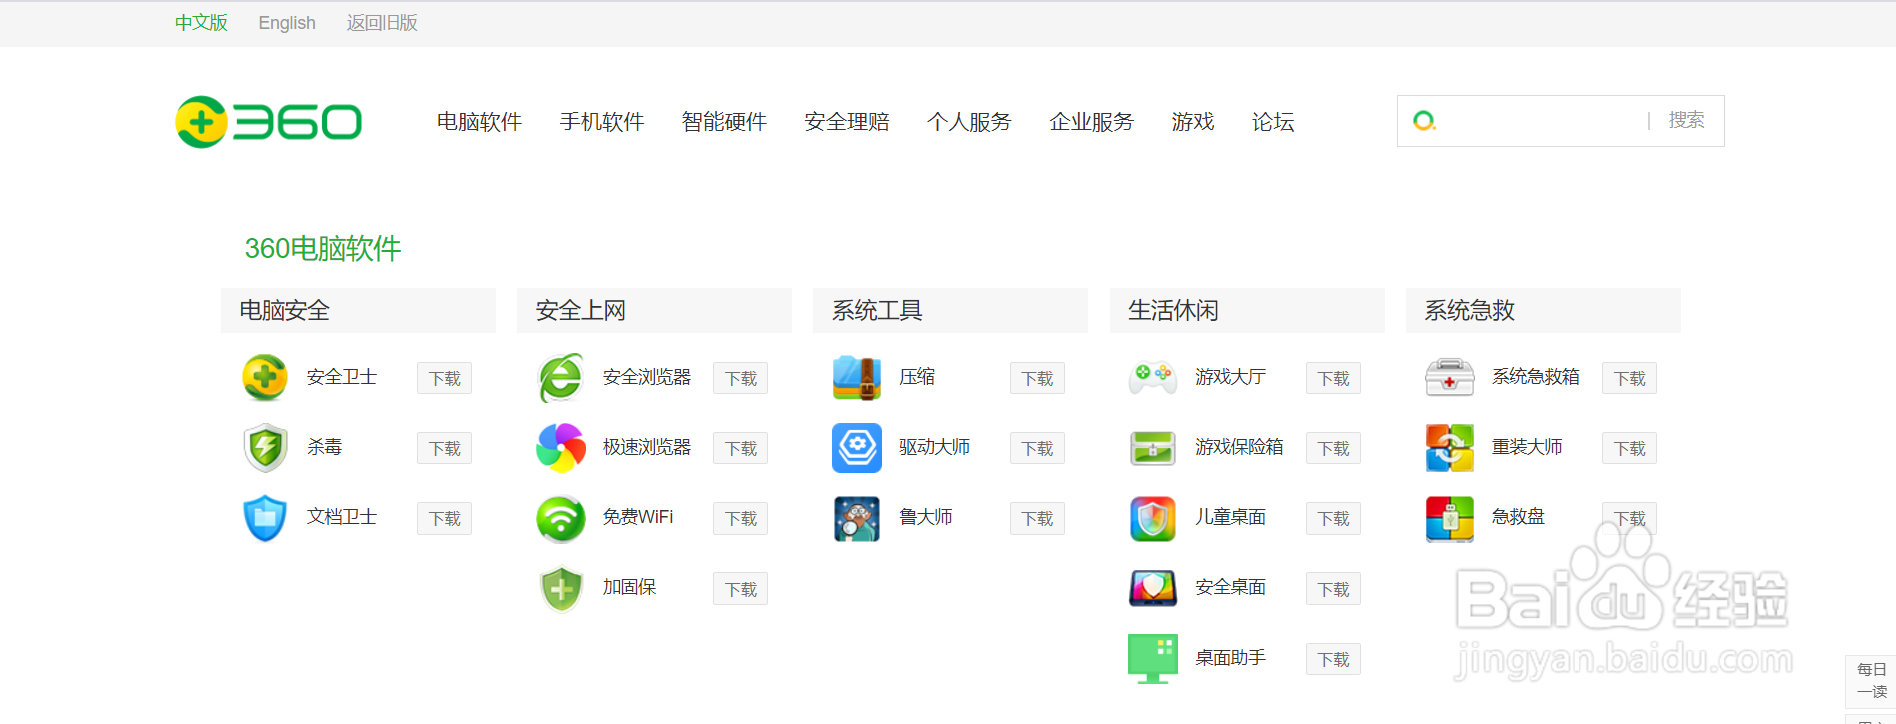Click the 加固保 shield icon
This screenshot has height=724, width=1896.
(x=561, y=589)
